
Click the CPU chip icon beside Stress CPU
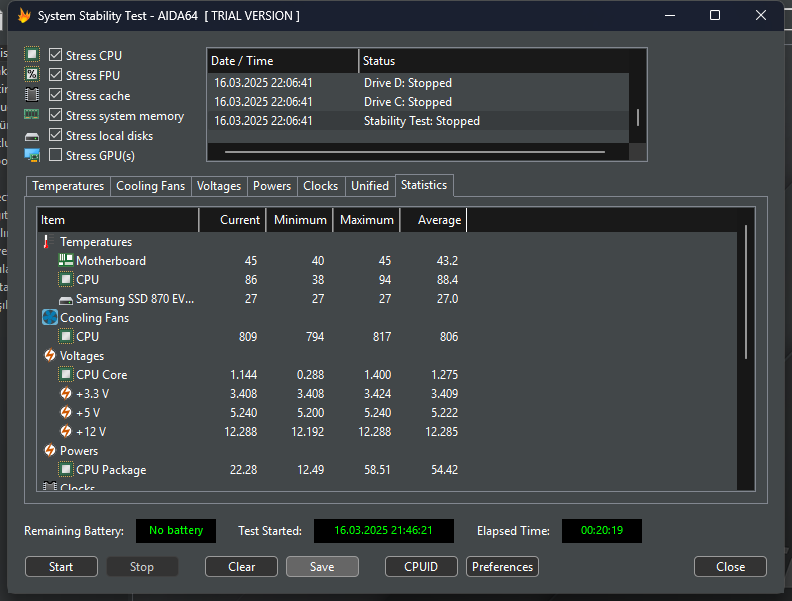click(32, 55)
